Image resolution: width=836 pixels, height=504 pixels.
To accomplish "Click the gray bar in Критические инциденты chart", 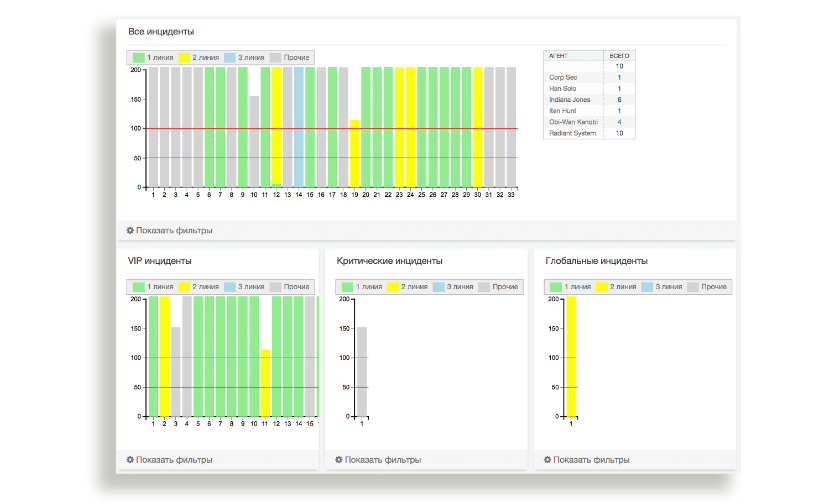I will [362, 370].
